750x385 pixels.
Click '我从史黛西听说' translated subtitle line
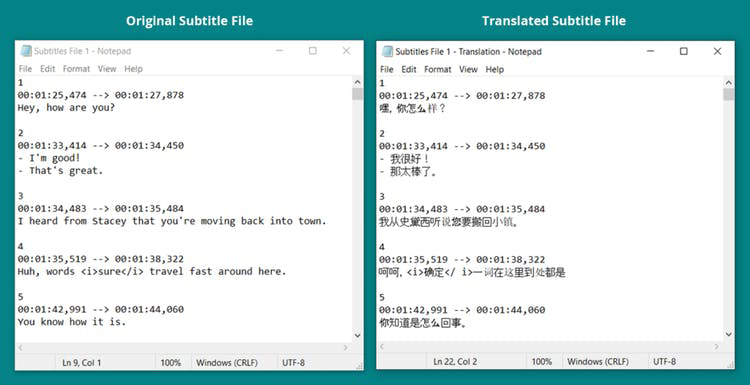click(449, 222)
